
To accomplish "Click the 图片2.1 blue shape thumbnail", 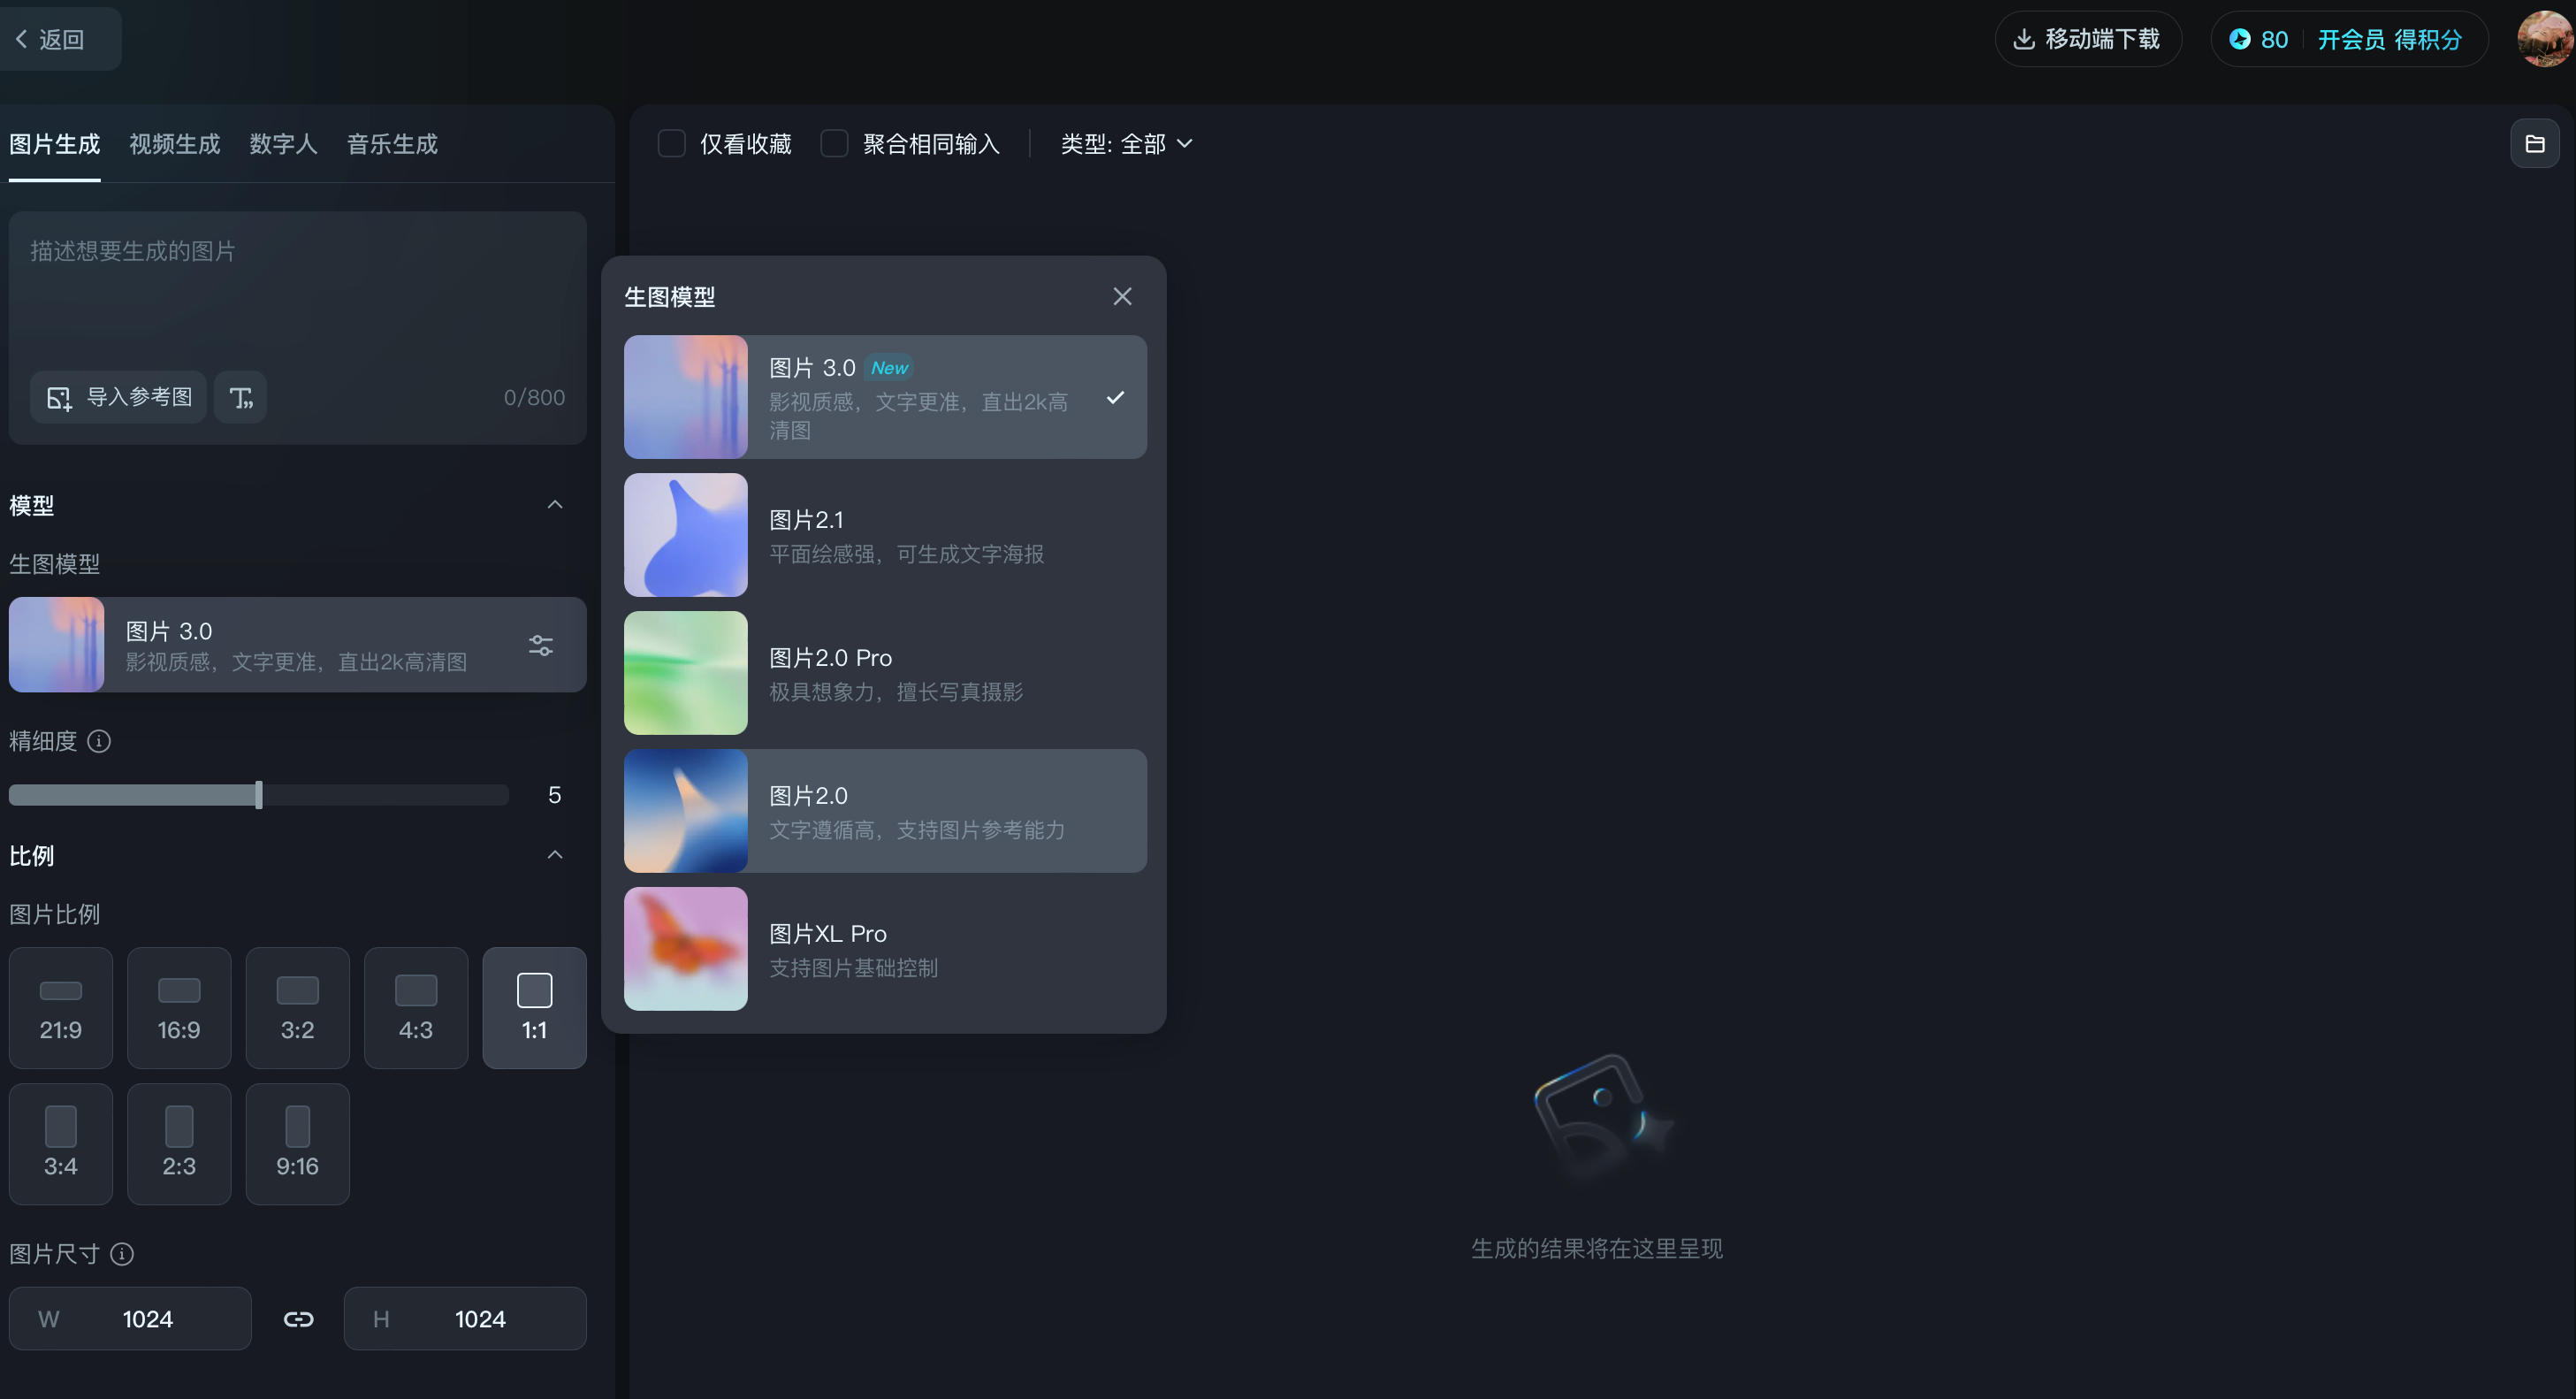I will [686, 535].
